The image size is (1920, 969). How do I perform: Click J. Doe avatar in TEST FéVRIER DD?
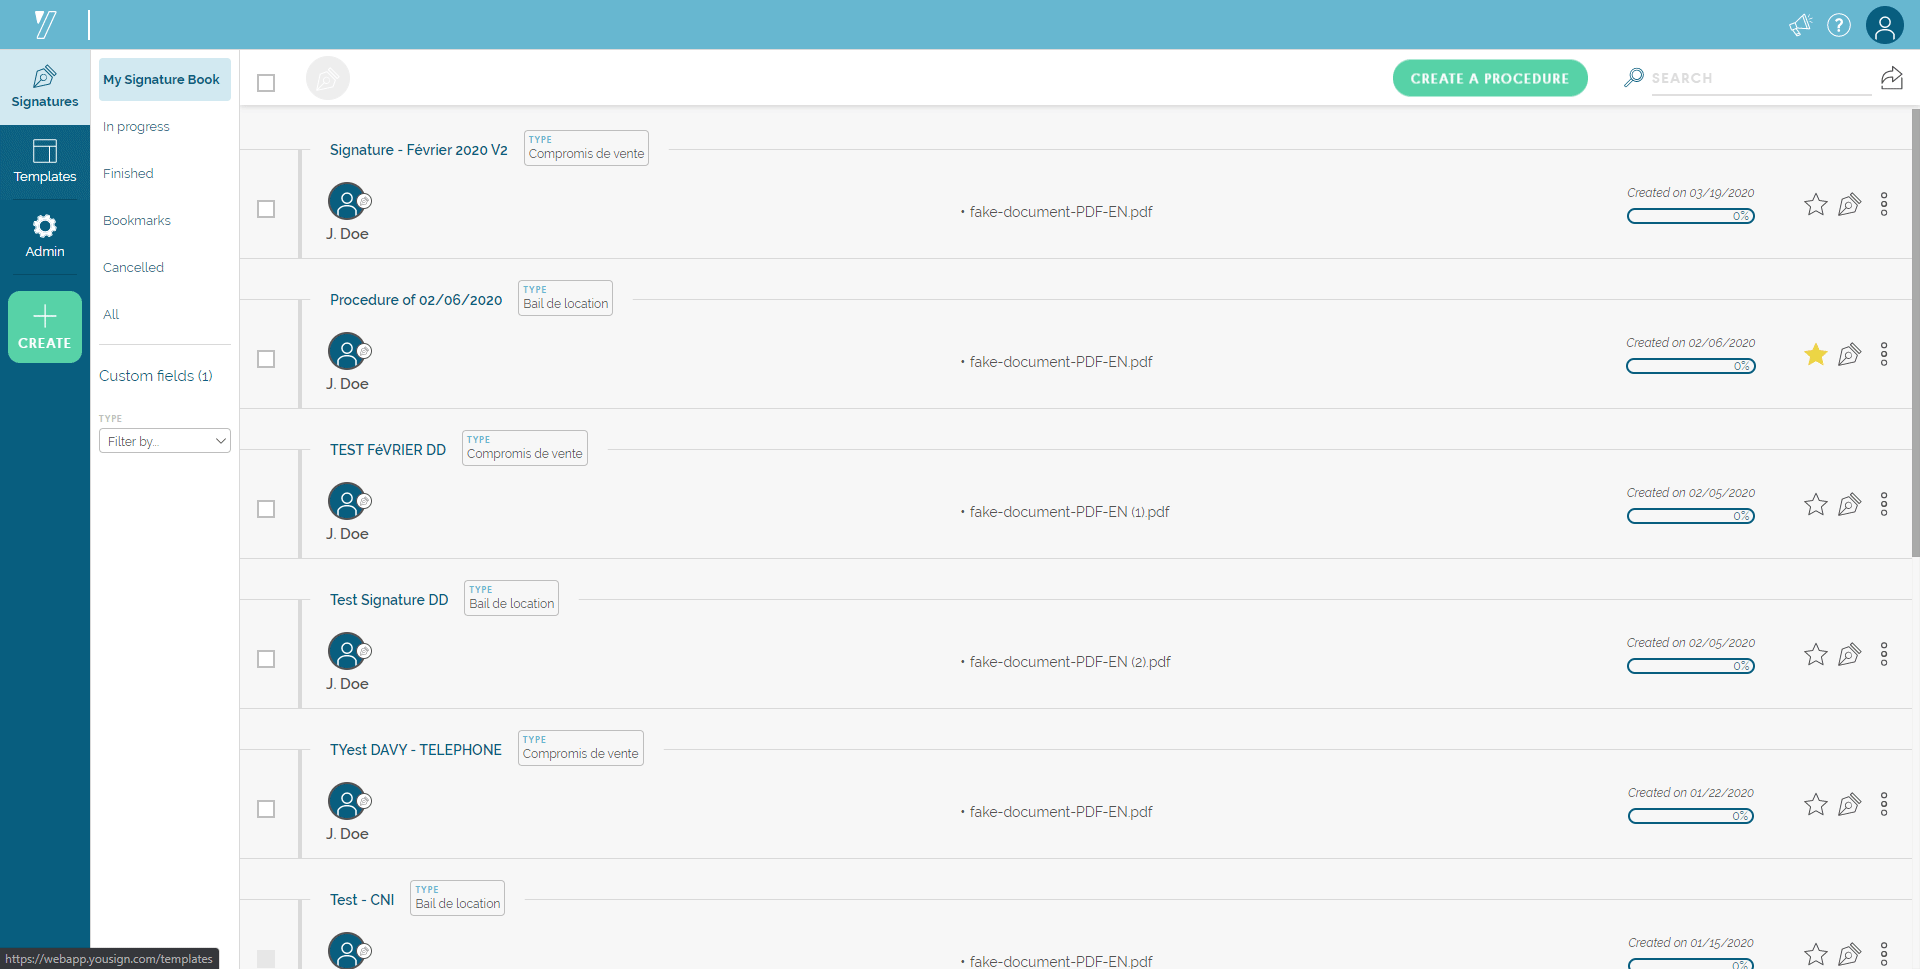(x=348, y=501)
